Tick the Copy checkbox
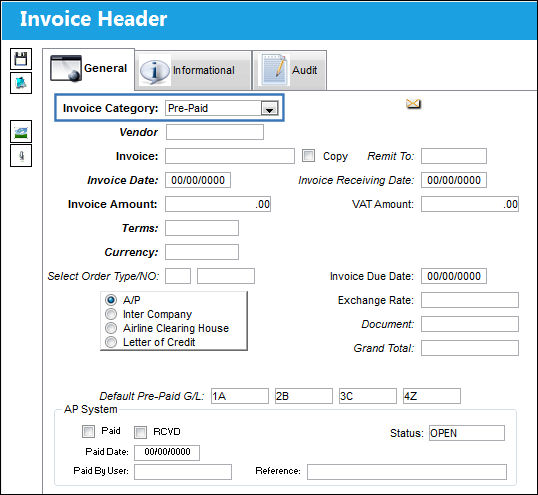The image size is (538, 495). point(308,156)
